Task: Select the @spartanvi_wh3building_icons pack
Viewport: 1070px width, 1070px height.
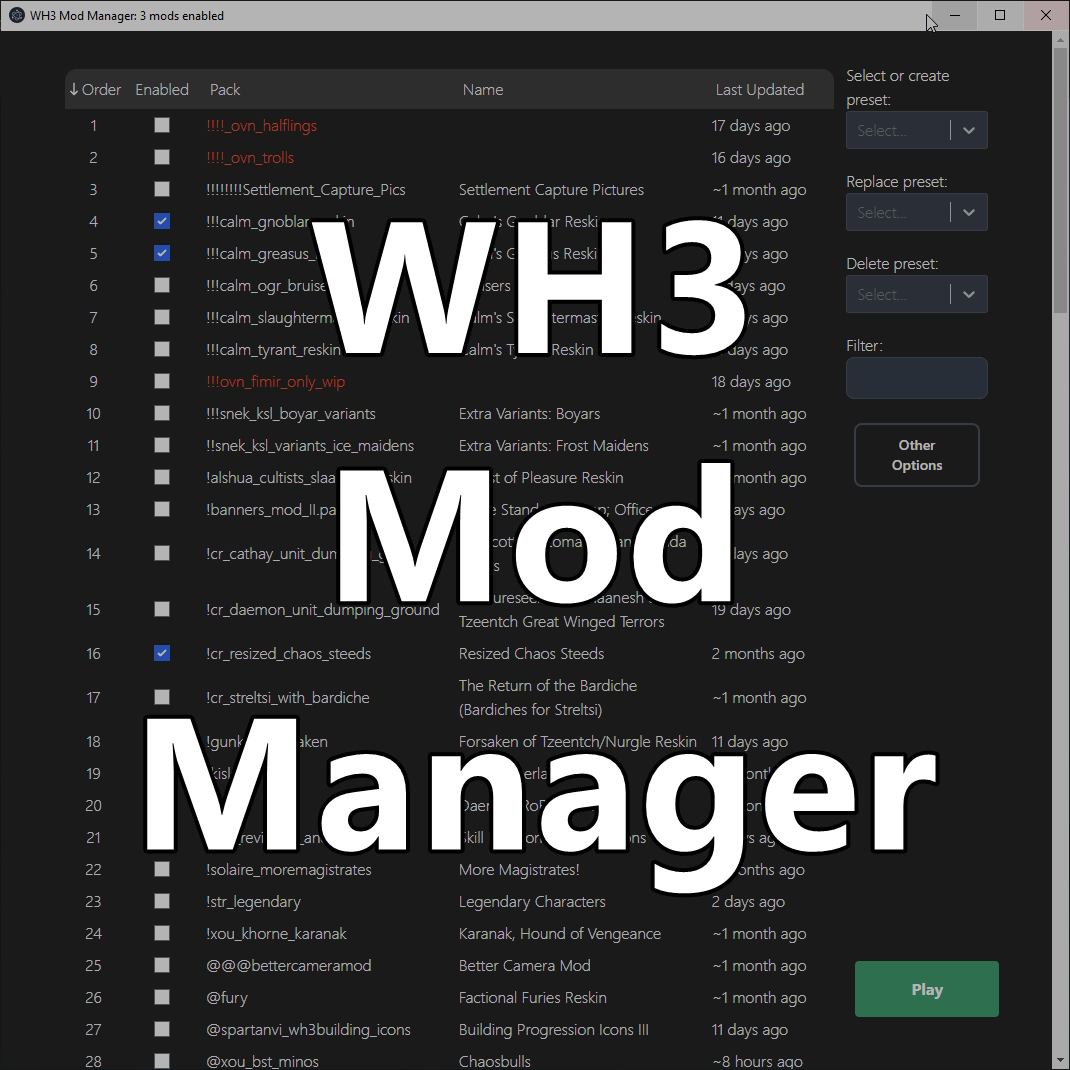Action: [x=308, y=1030]
